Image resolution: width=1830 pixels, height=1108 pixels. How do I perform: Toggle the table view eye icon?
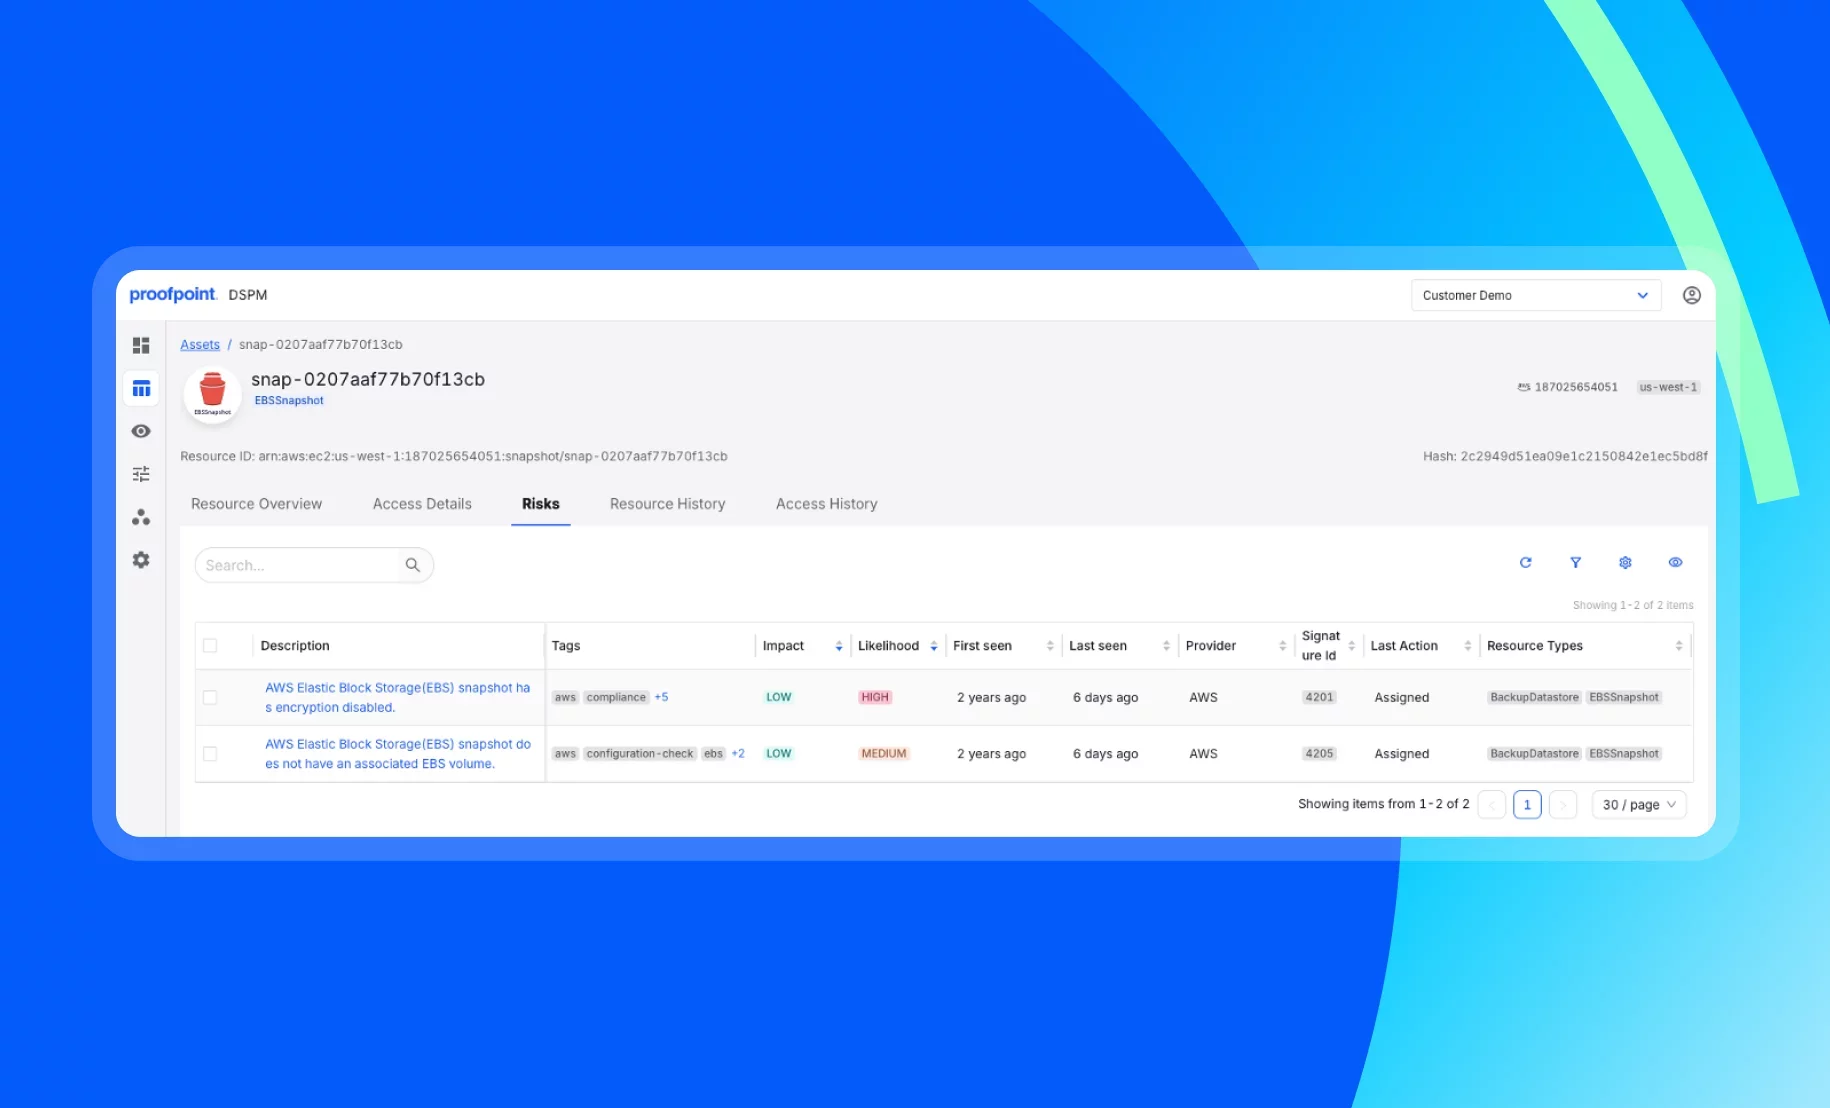tap(1675, 563)
